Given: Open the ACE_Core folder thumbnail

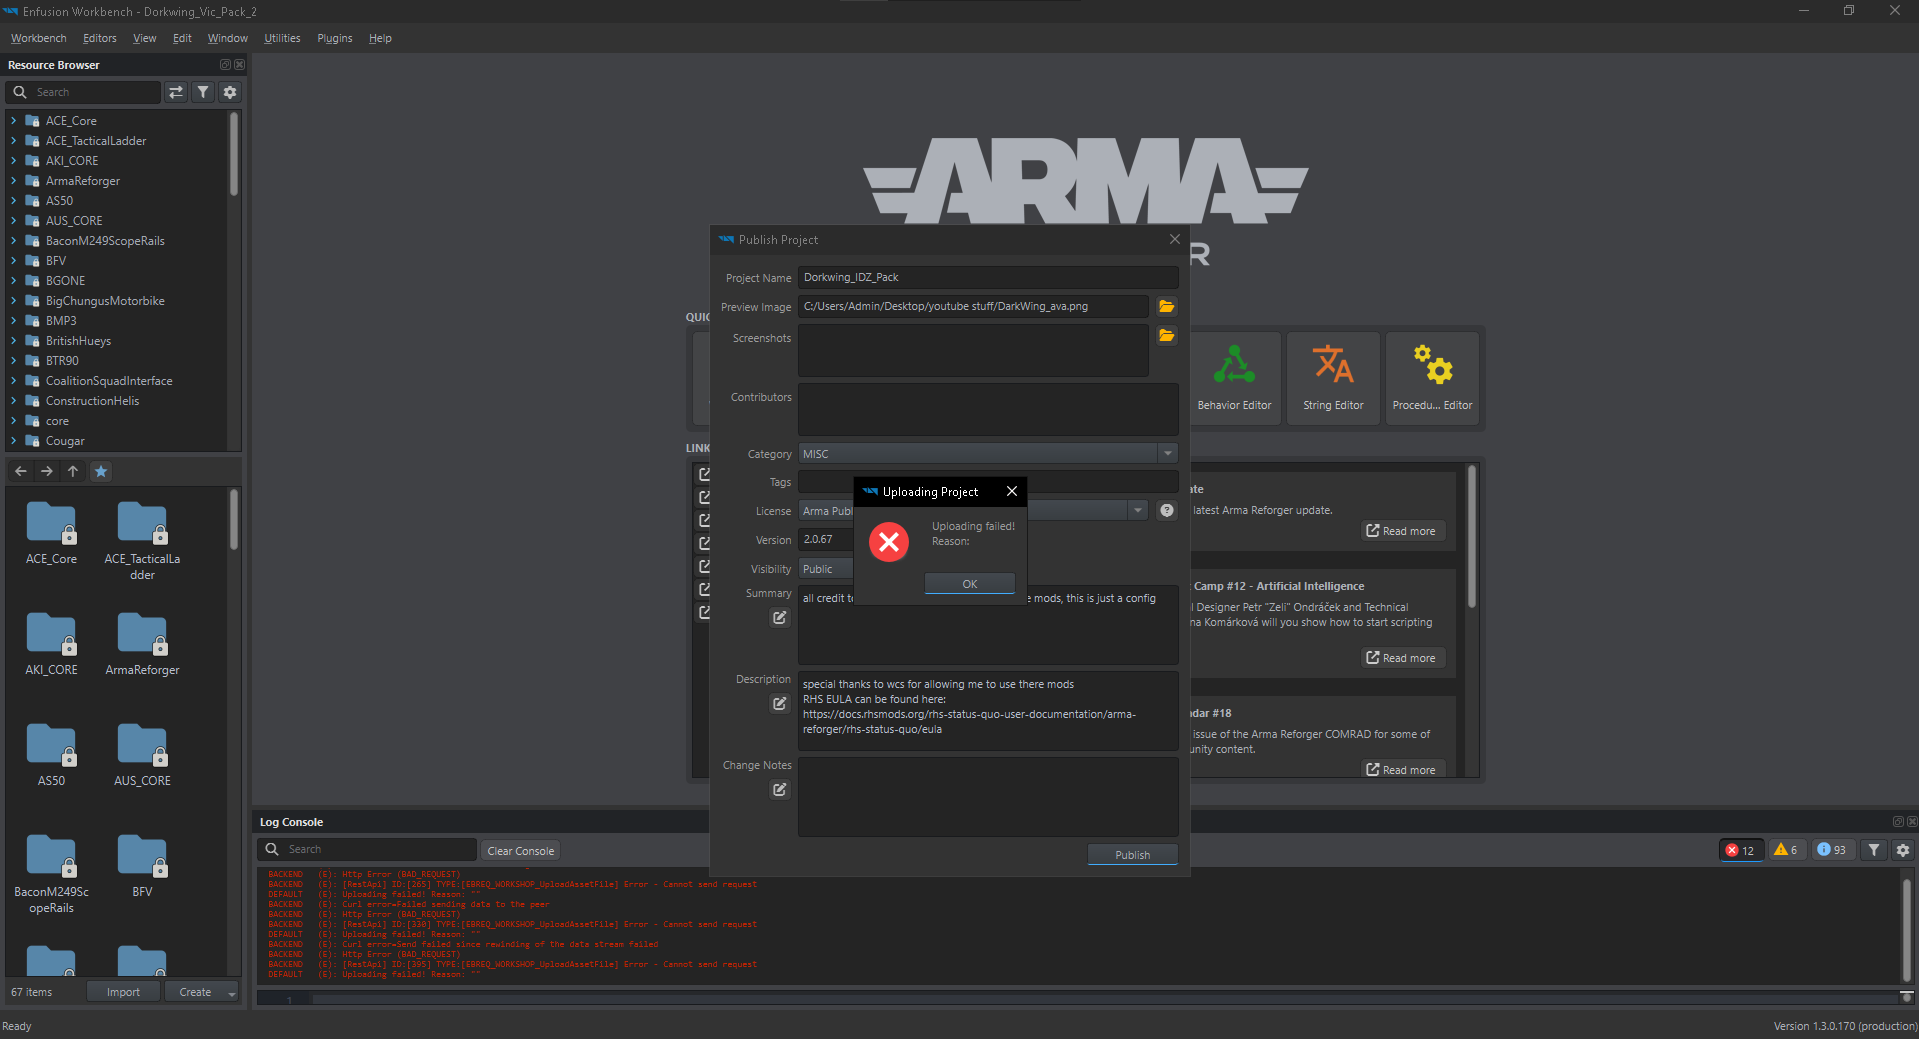Looking at the screenshot, I should tap(51, 535).
